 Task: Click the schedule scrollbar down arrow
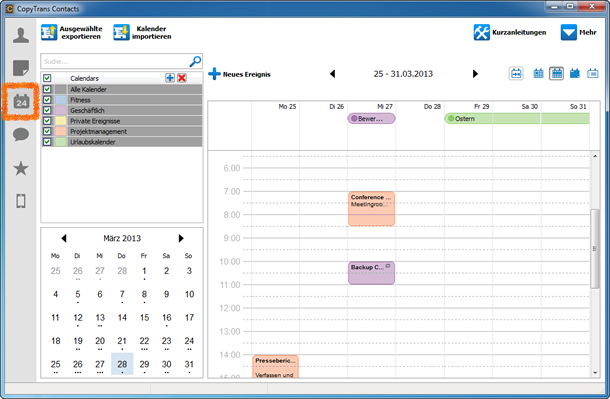(x=595, y=373)
